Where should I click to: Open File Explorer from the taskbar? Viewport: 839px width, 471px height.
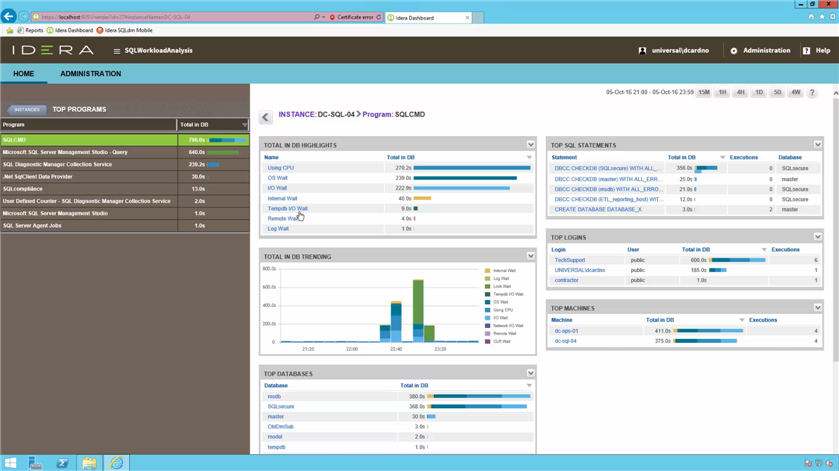point(89,463)
